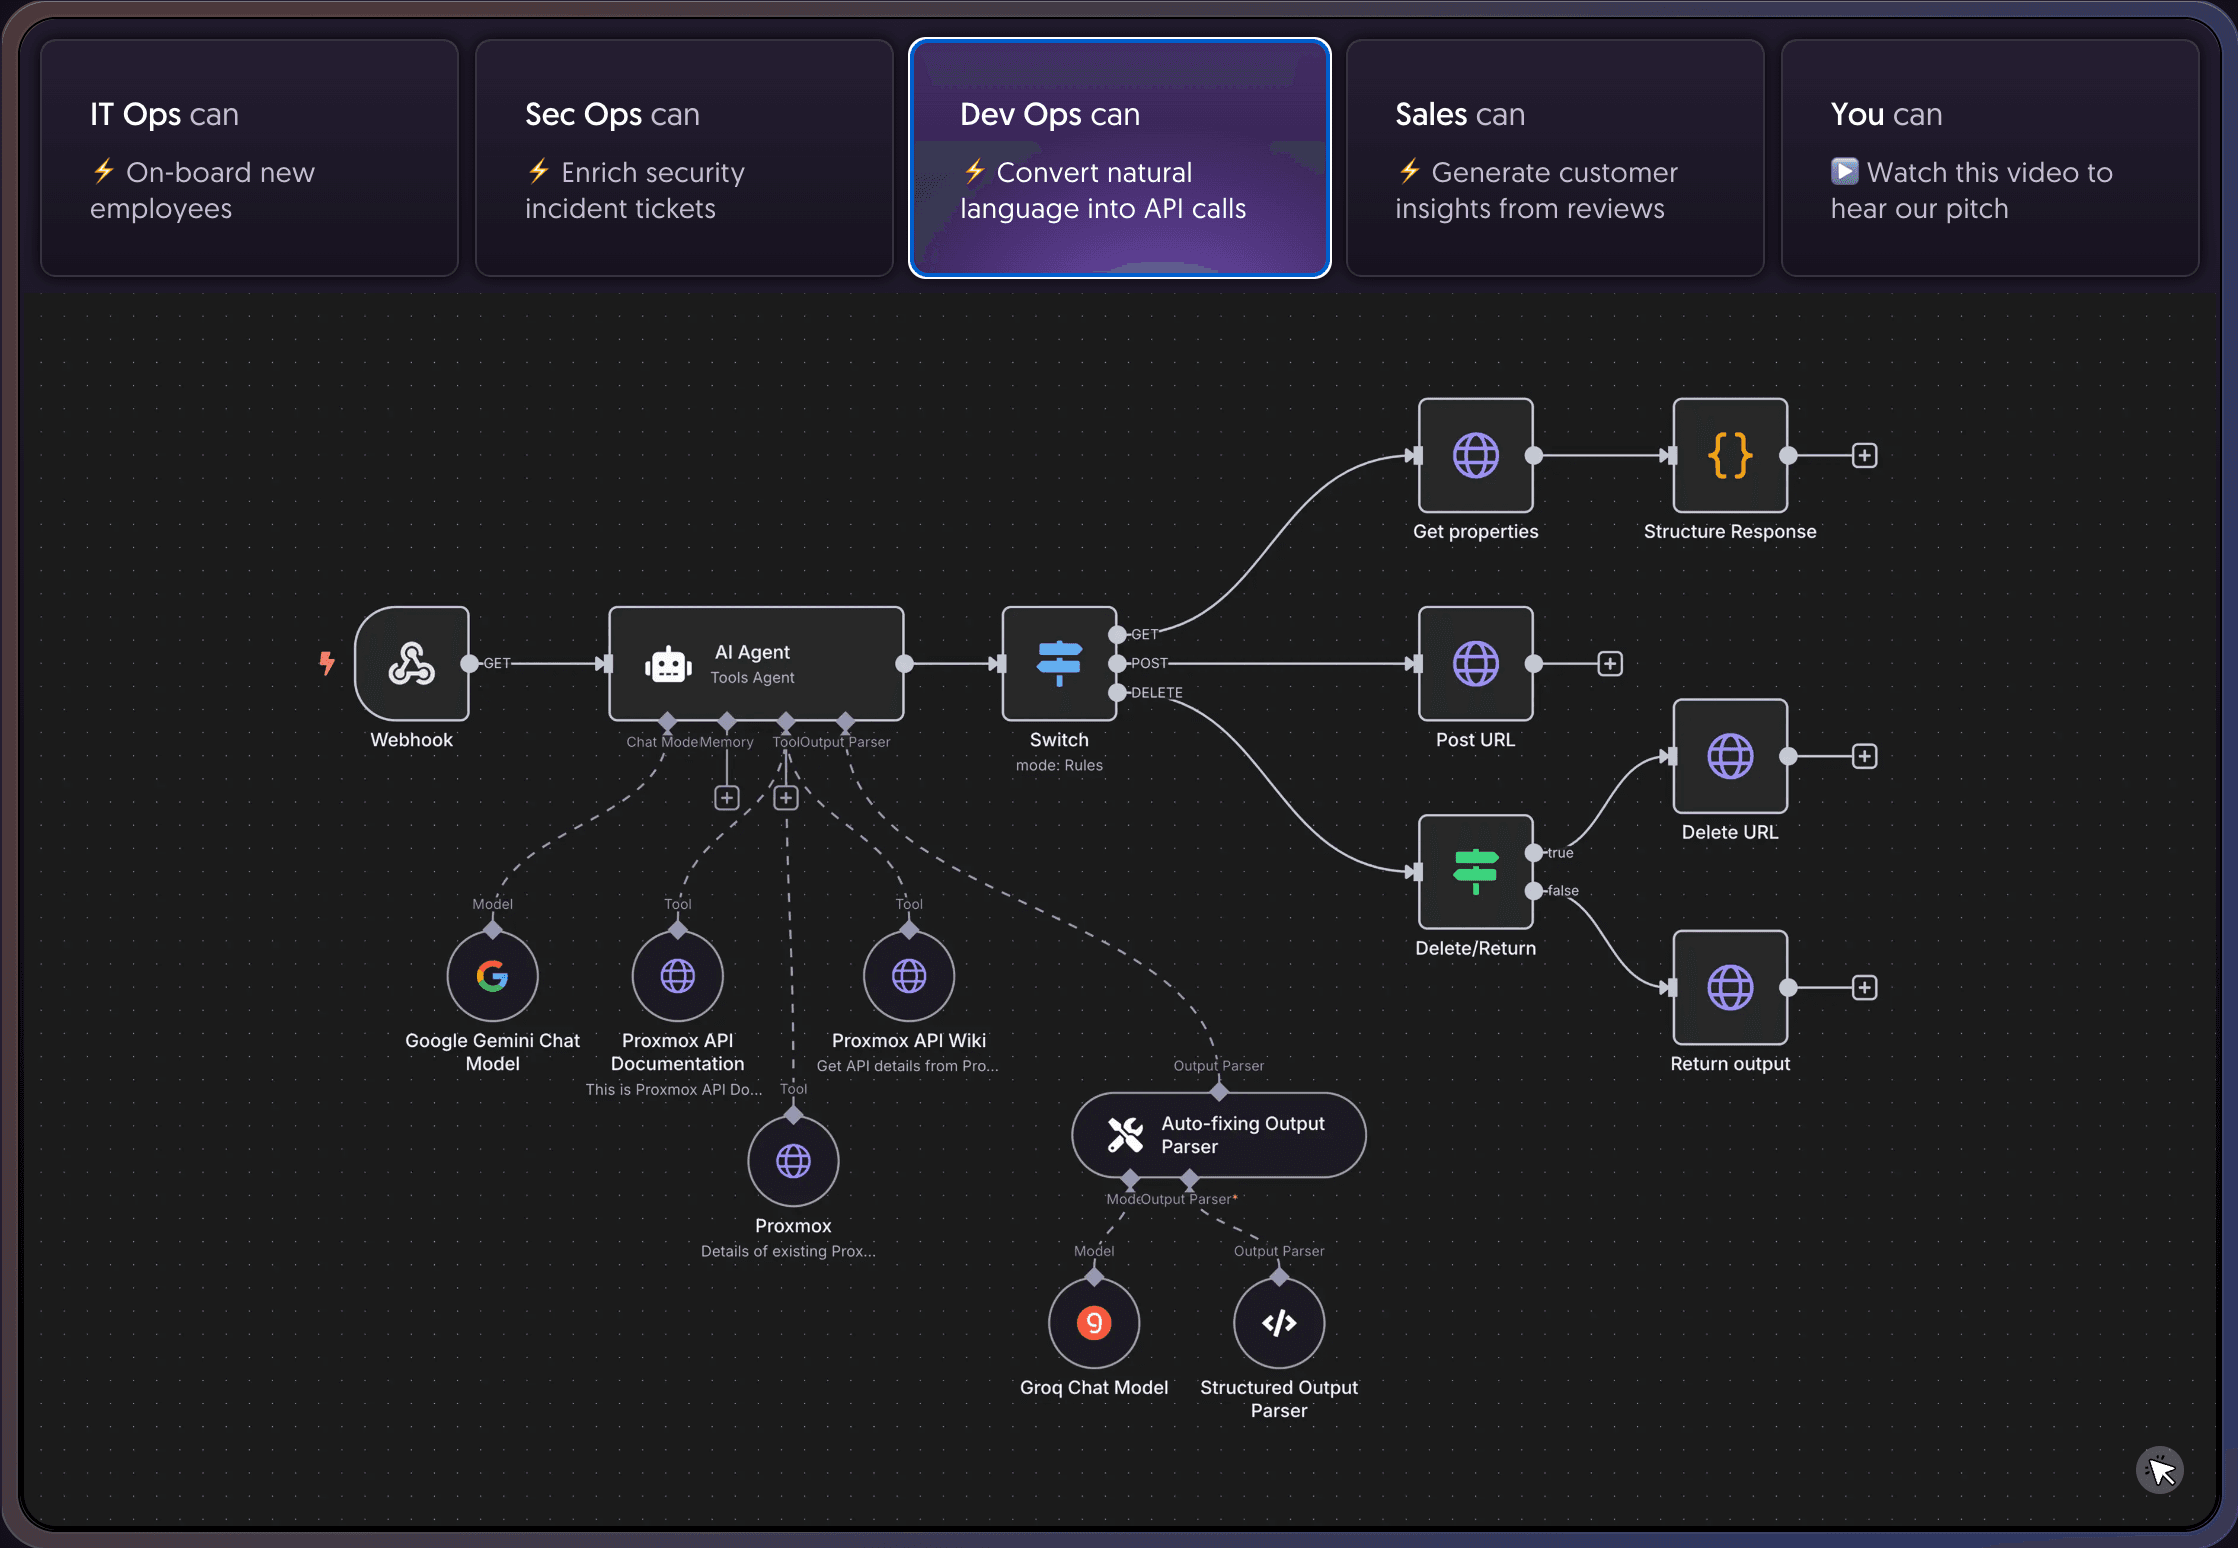Click the Webhook GET output connector

[x=469, y=663]
